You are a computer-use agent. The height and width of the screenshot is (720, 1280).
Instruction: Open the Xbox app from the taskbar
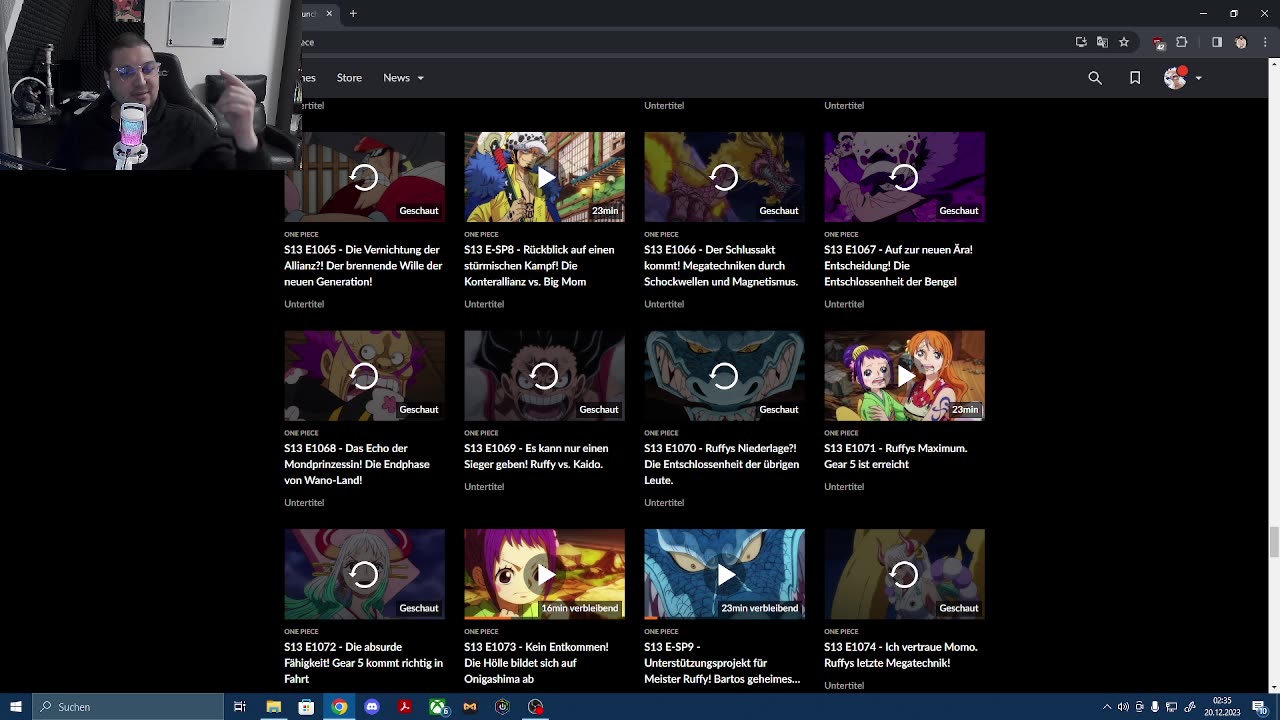point(438,707)
